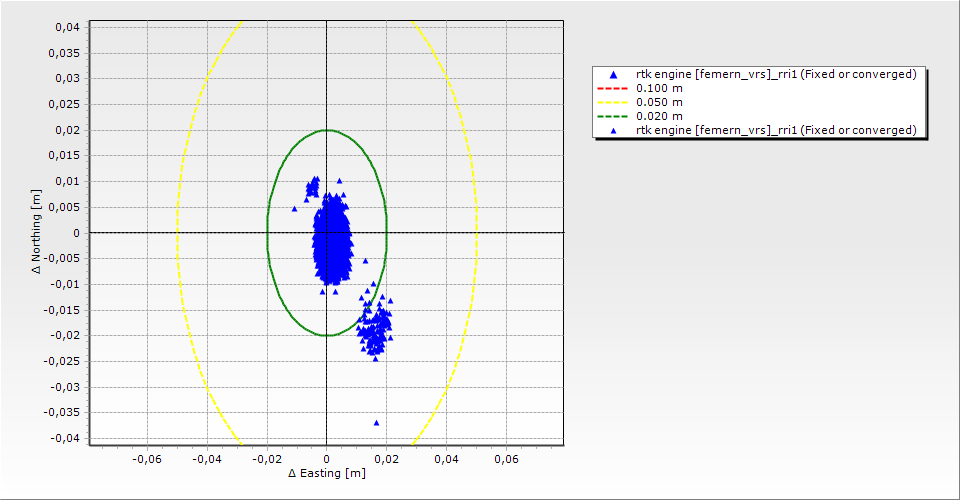Select the lowest outlier point near -0.037 northing
960x500 pixels.
pyautogui.click(x=376, y=423)
